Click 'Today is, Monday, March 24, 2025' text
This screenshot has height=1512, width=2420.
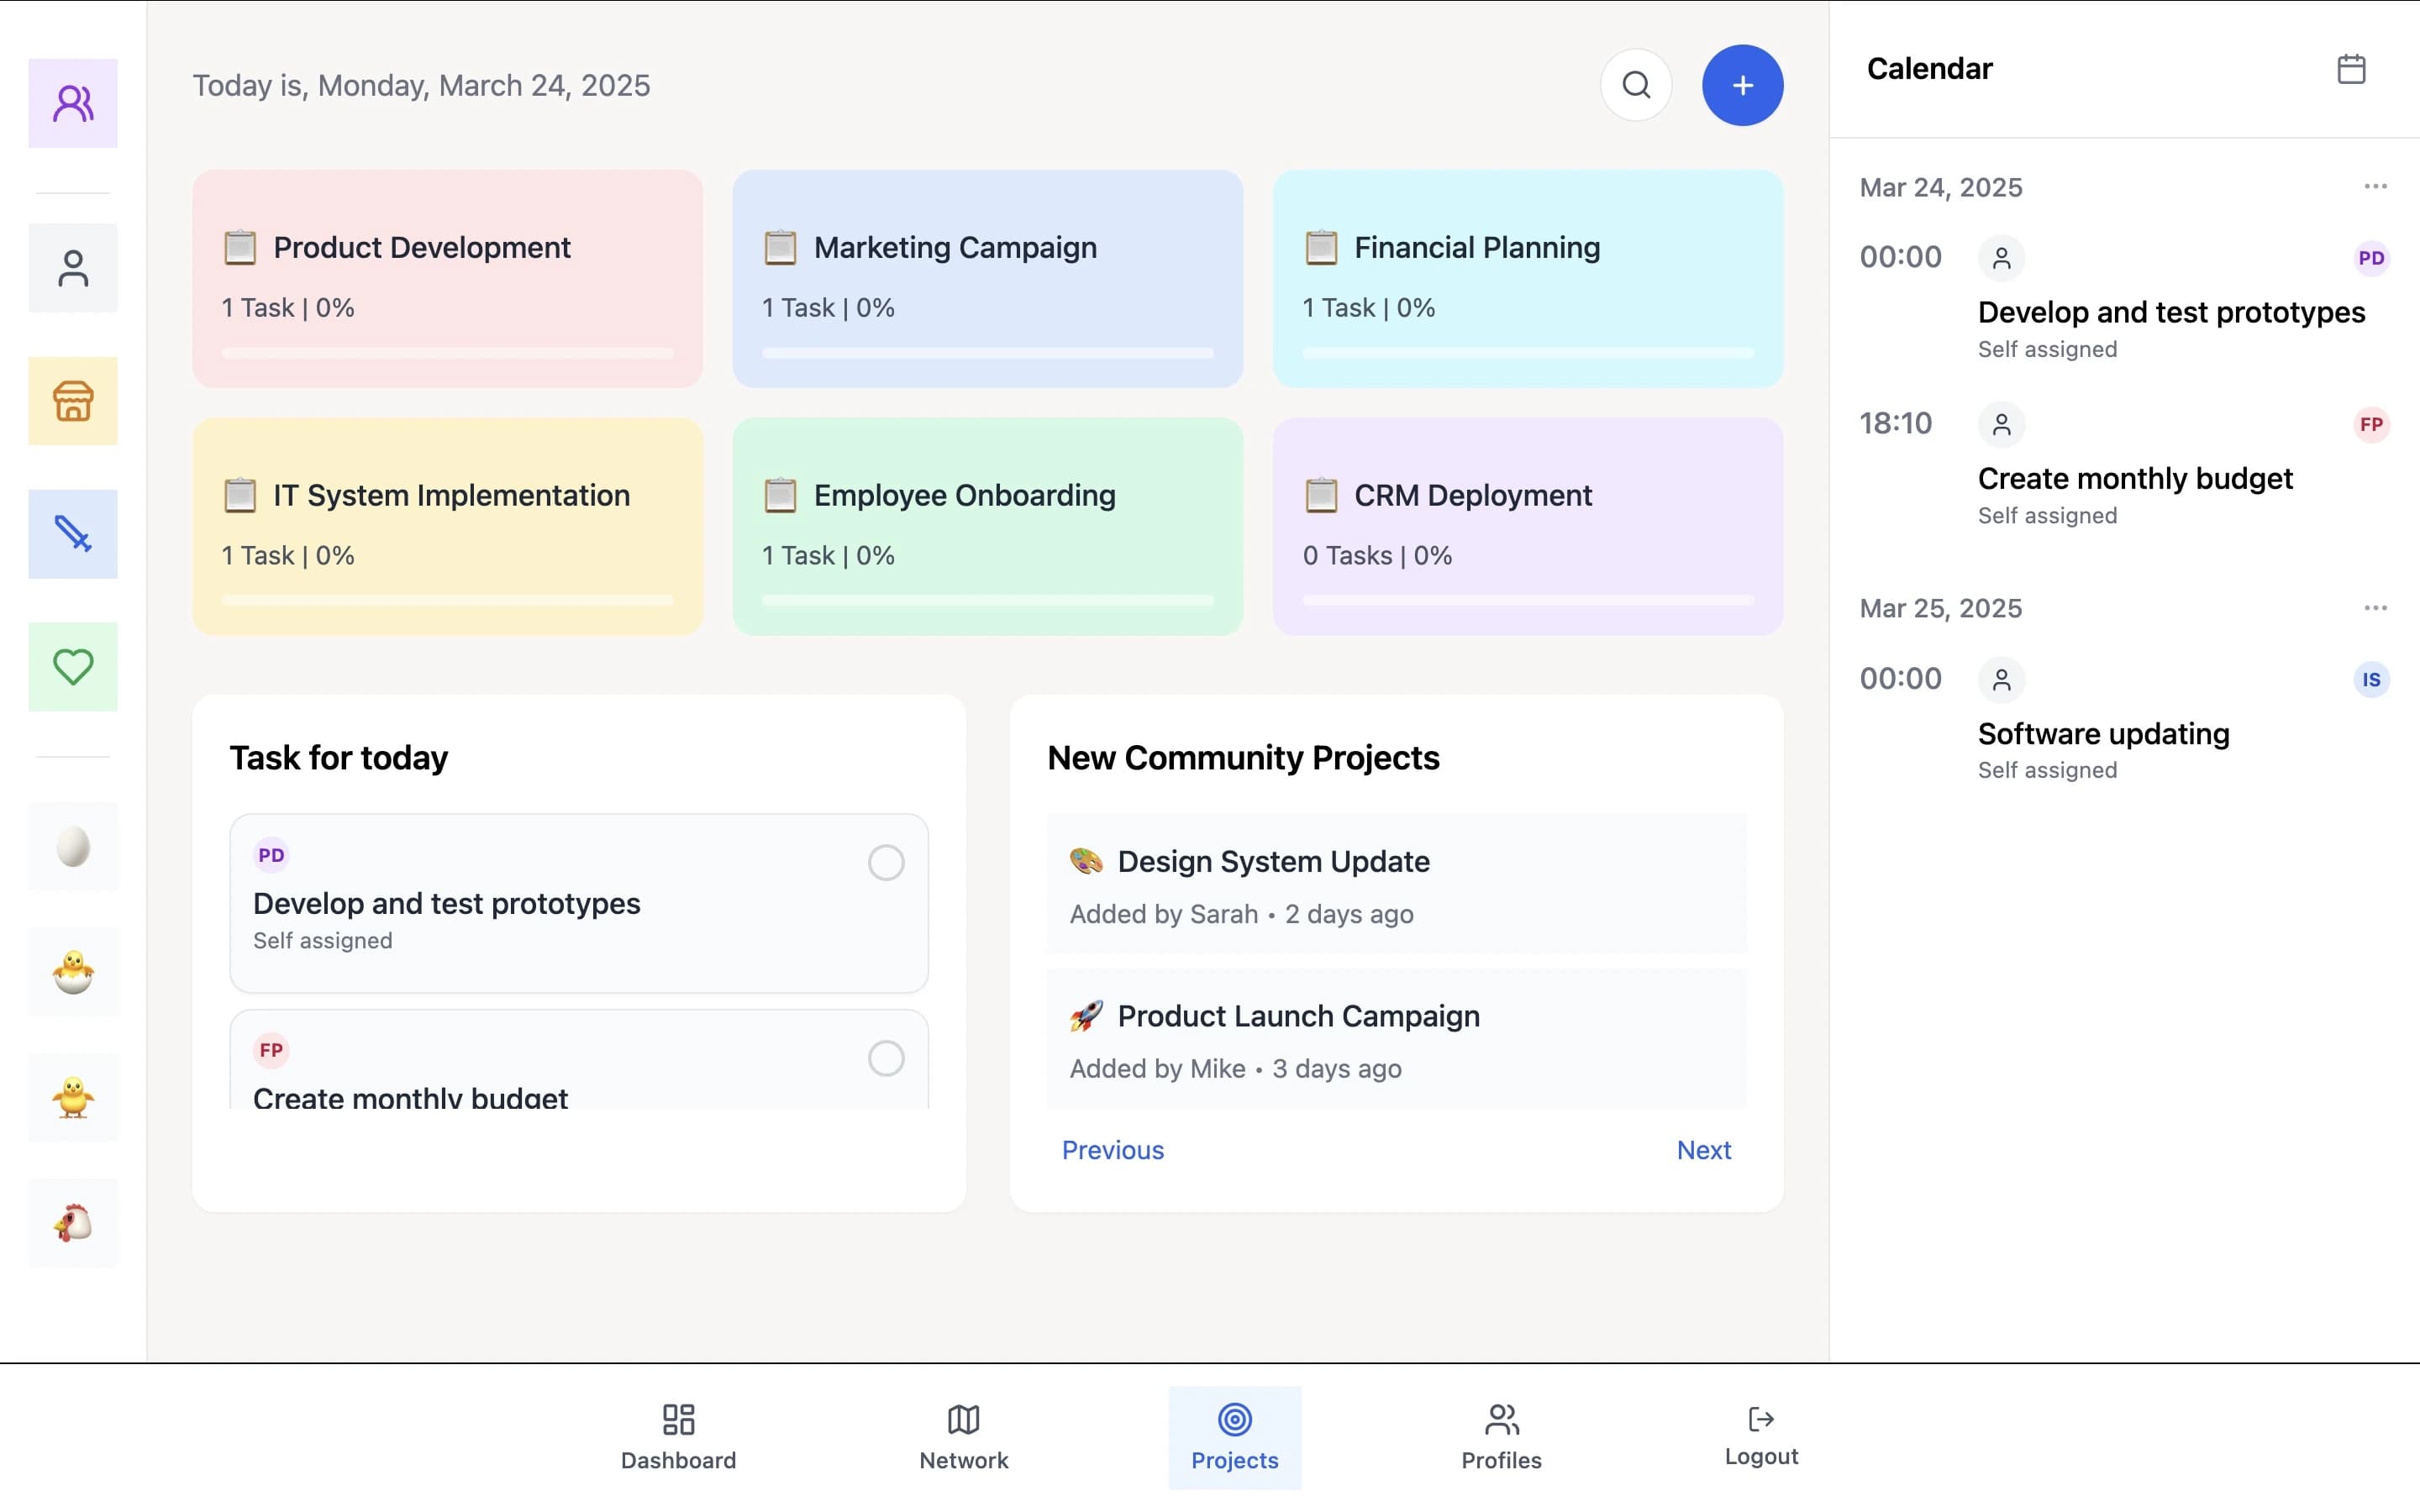click(x=421, y=85)
